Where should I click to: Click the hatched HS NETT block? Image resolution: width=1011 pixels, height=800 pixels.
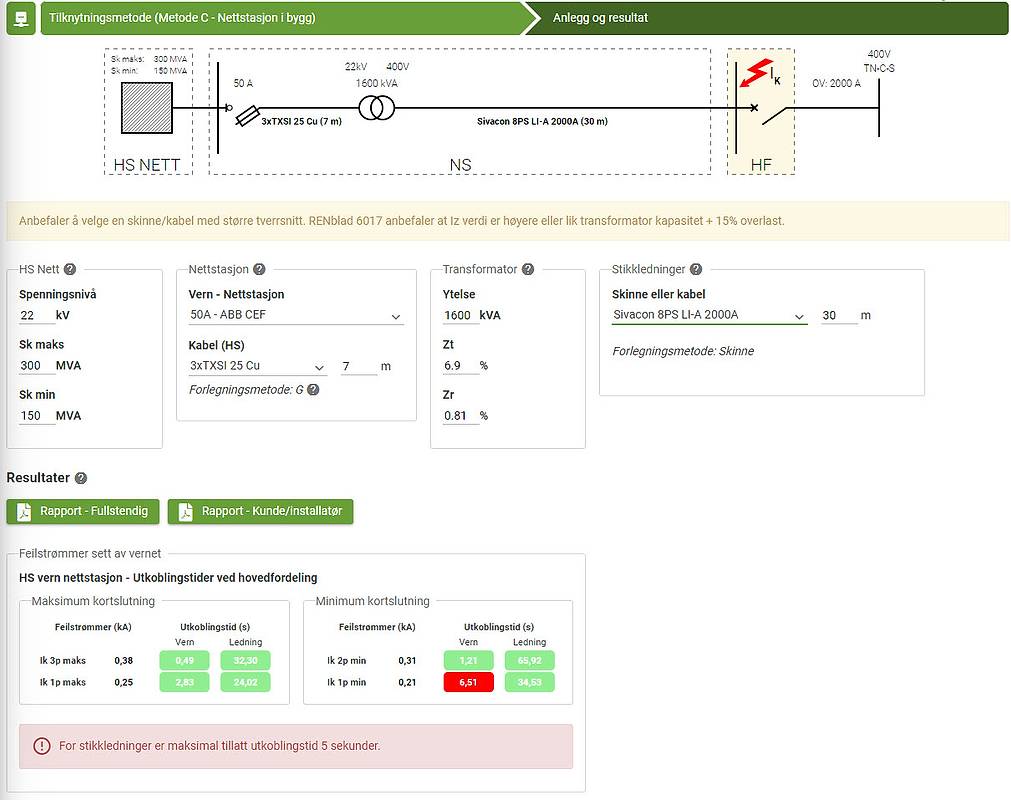click(x=147, y=108)
